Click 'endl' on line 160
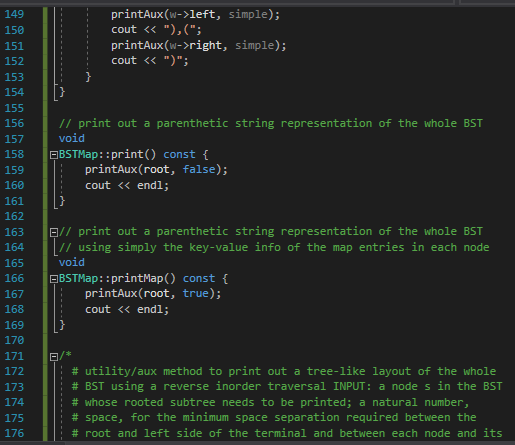Viewport: 515px width, 445px height. click(x=150, y=185)
